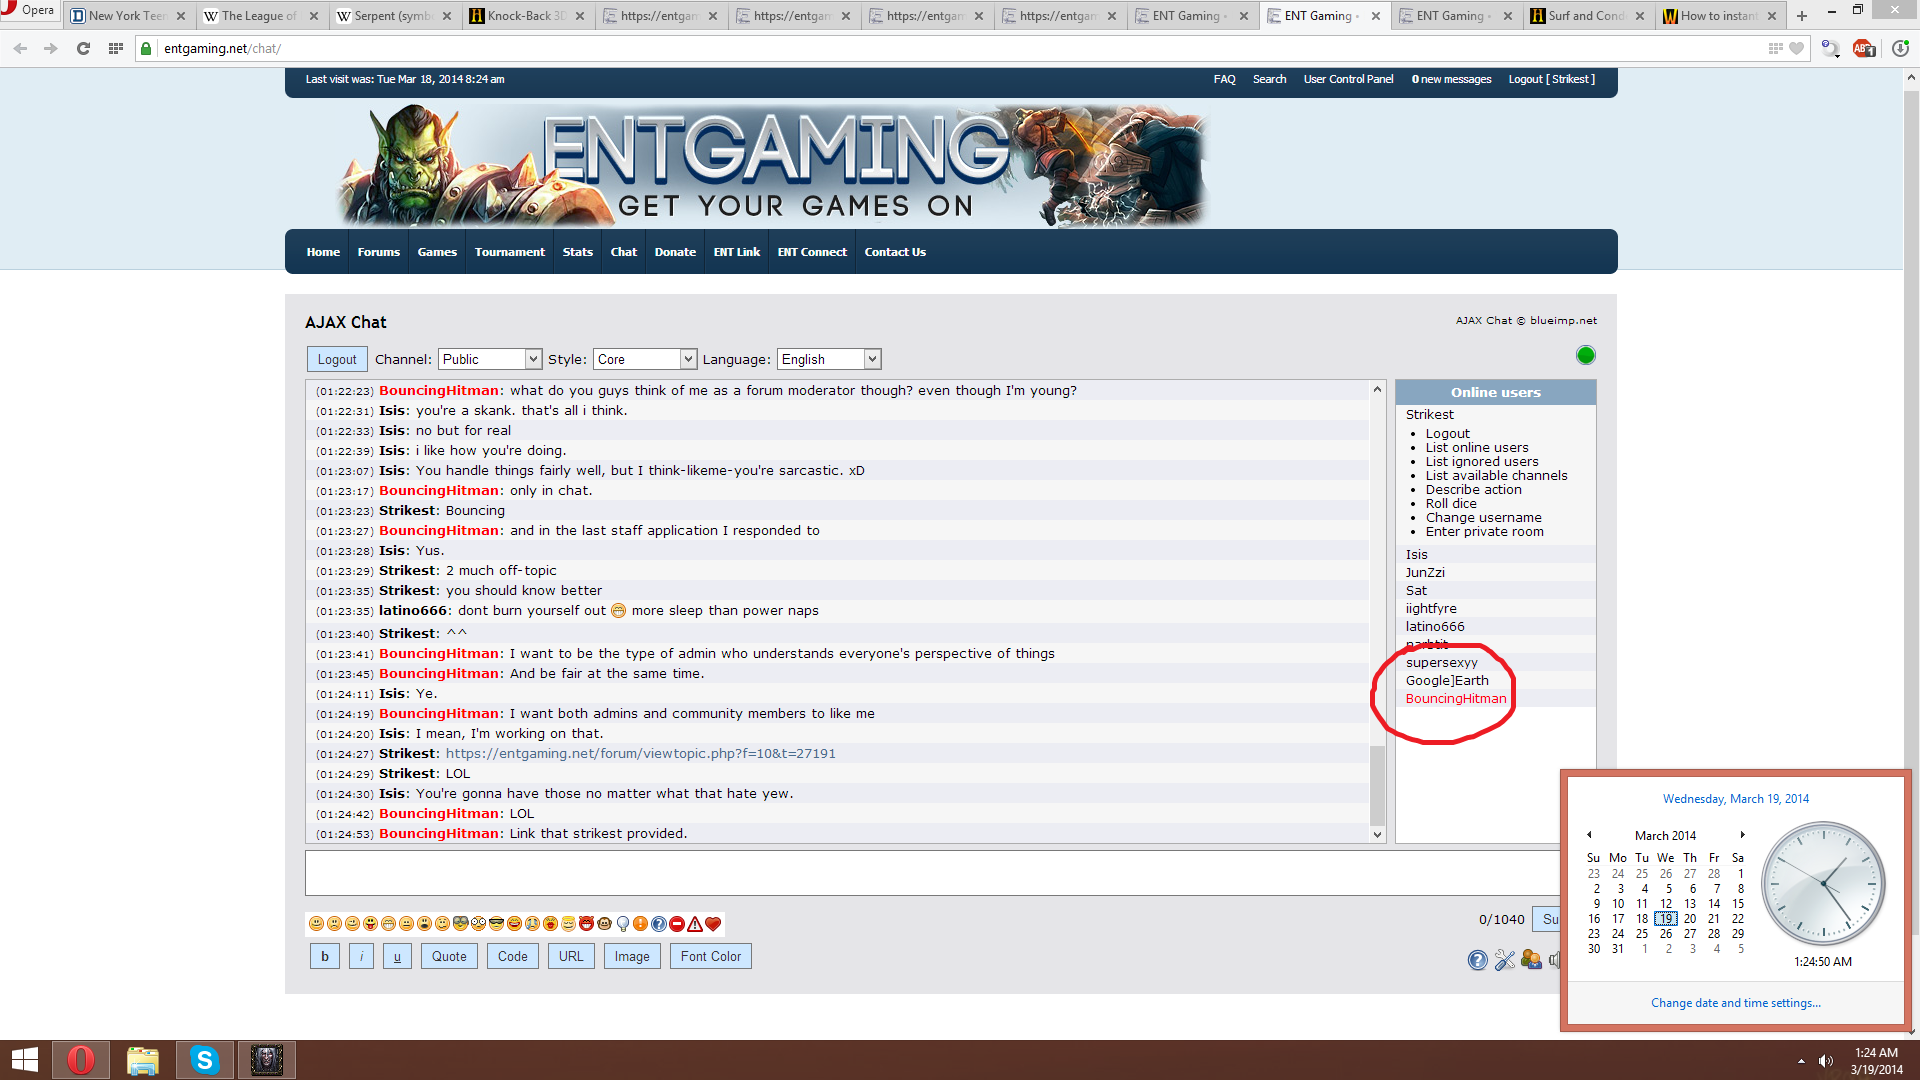This screenshot has width=1920, height=1080.
Task: Insert the red heart emoticon
Action: pyautogui.click(x=713, y=924)
